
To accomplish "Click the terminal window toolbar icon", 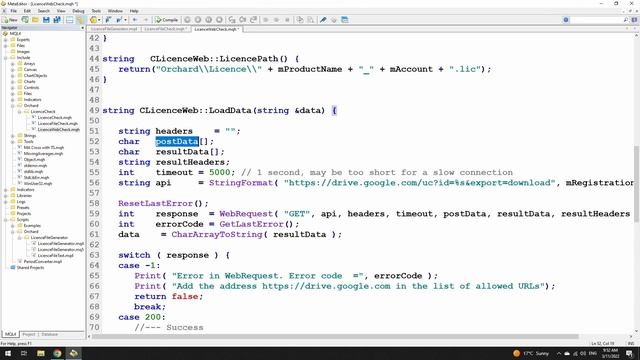I will [x=345, y=20].
